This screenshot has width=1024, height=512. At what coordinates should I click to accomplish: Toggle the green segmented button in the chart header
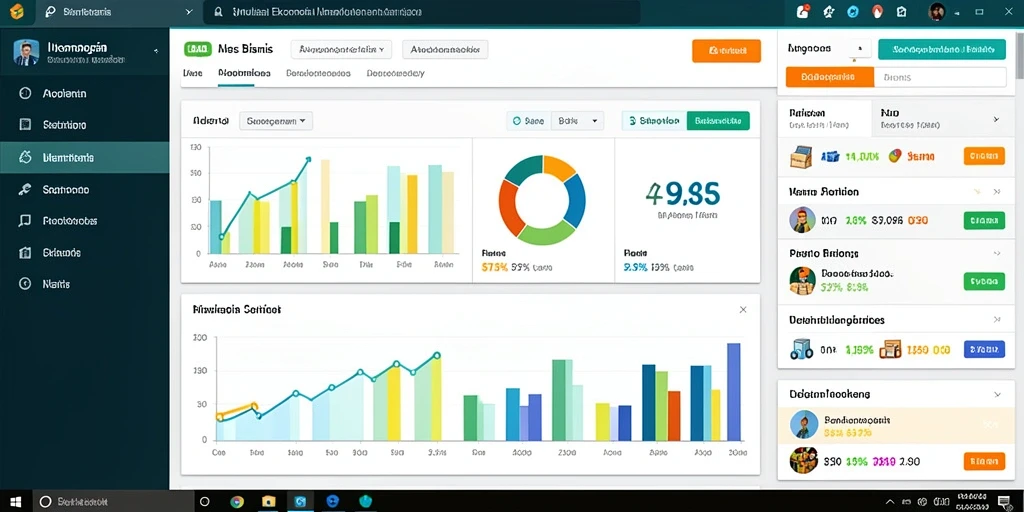[x=718, y=121]
